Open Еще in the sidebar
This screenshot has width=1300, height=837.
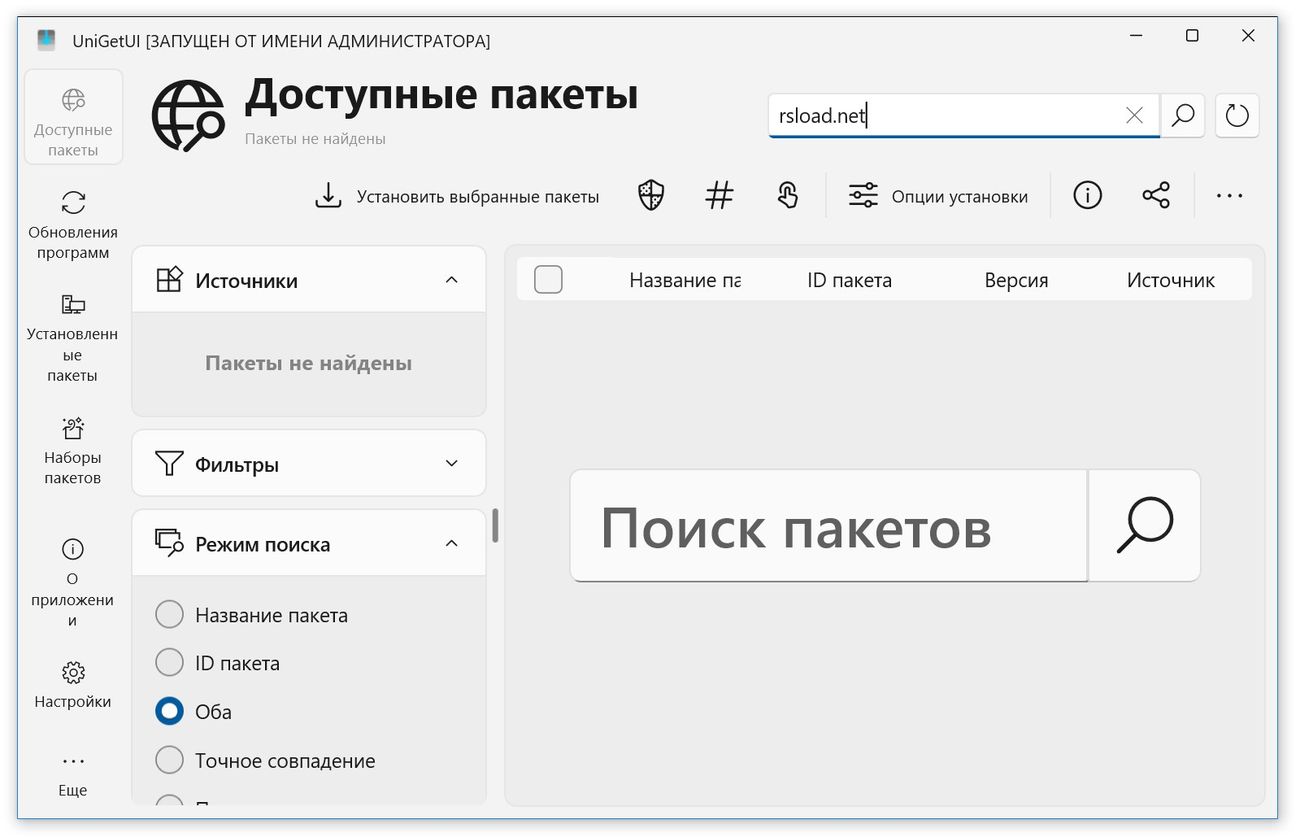[x=72, y=775]
